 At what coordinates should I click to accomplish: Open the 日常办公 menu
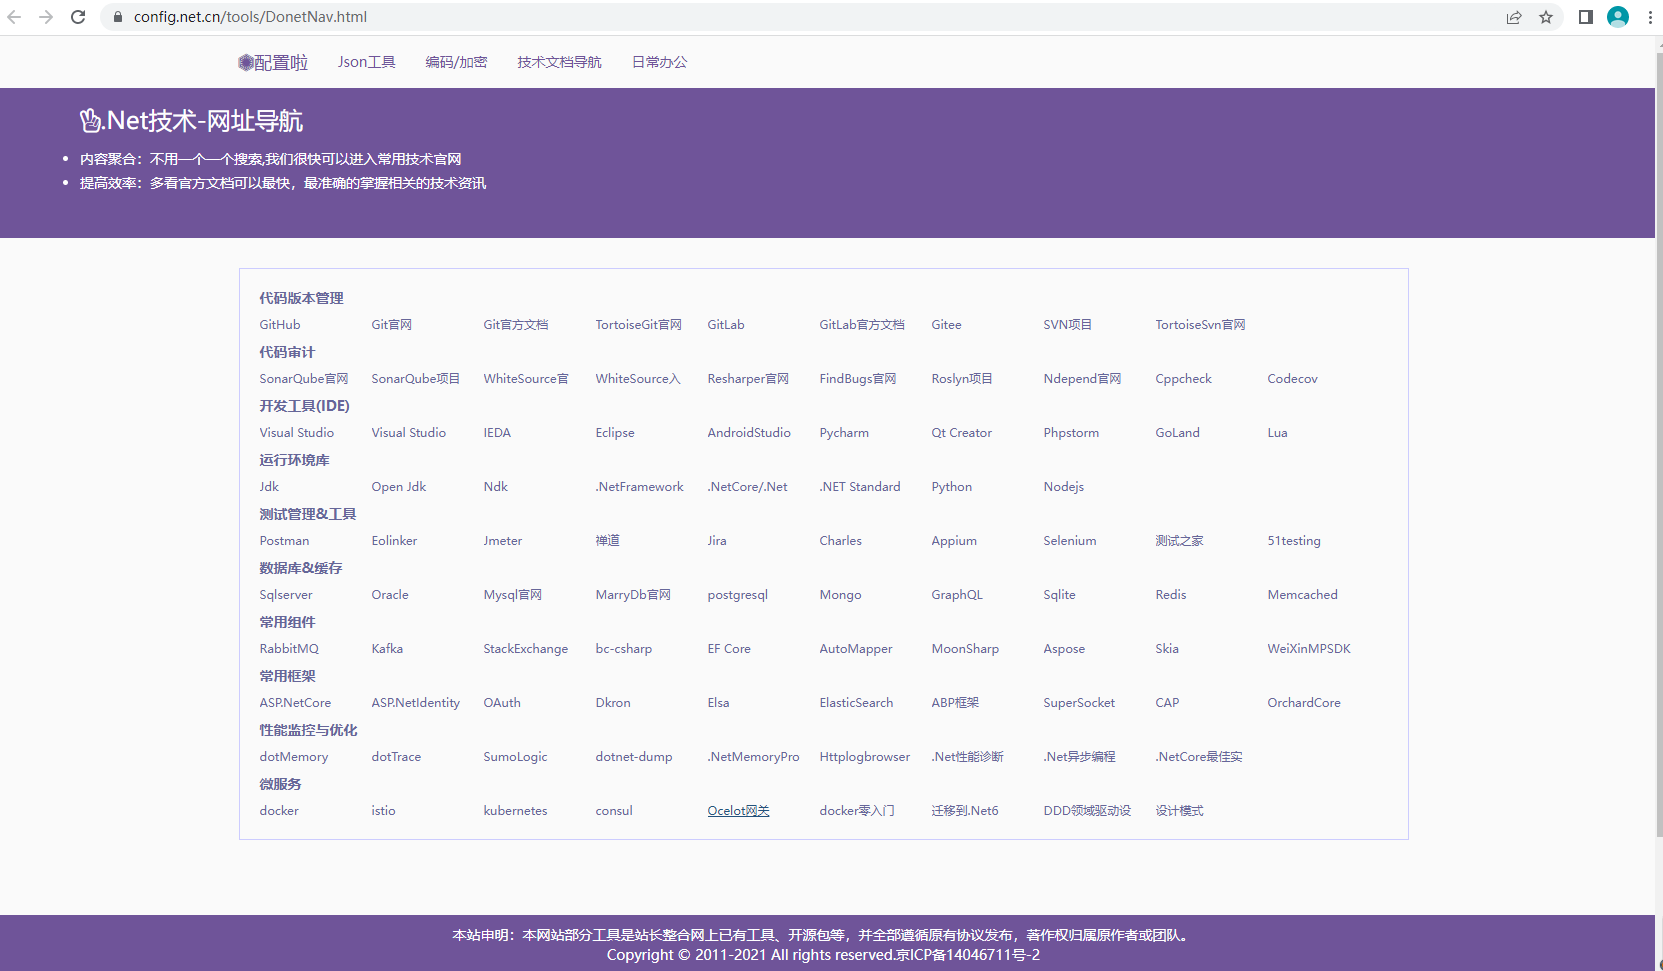[x=659, y=62]
